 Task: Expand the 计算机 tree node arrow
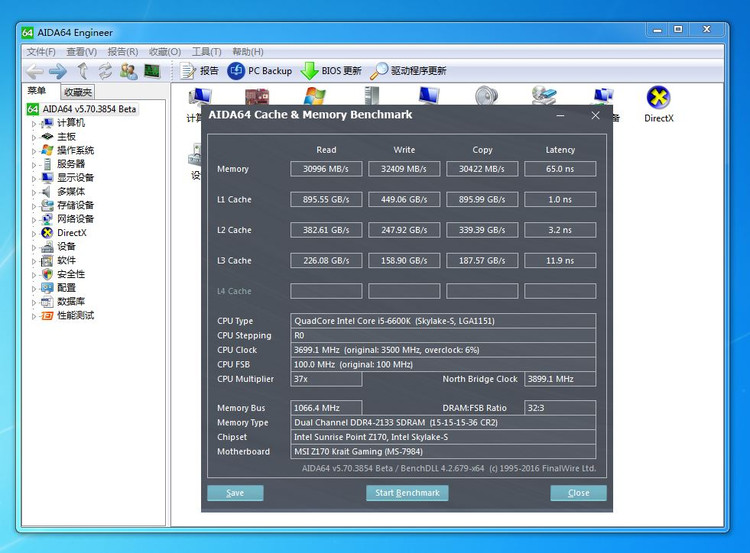click(x=34, y=123)
